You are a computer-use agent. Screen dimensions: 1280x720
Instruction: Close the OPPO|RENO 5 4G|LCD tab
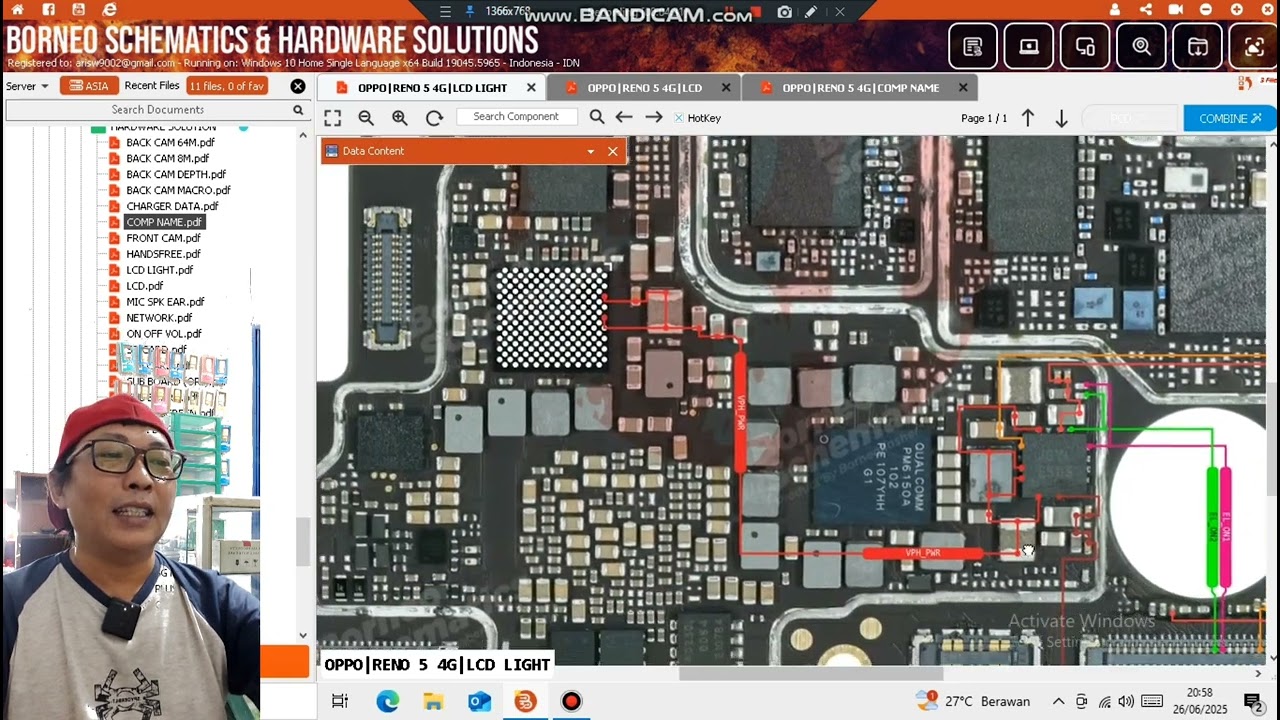pyautogui.click(x=726, y=88)
